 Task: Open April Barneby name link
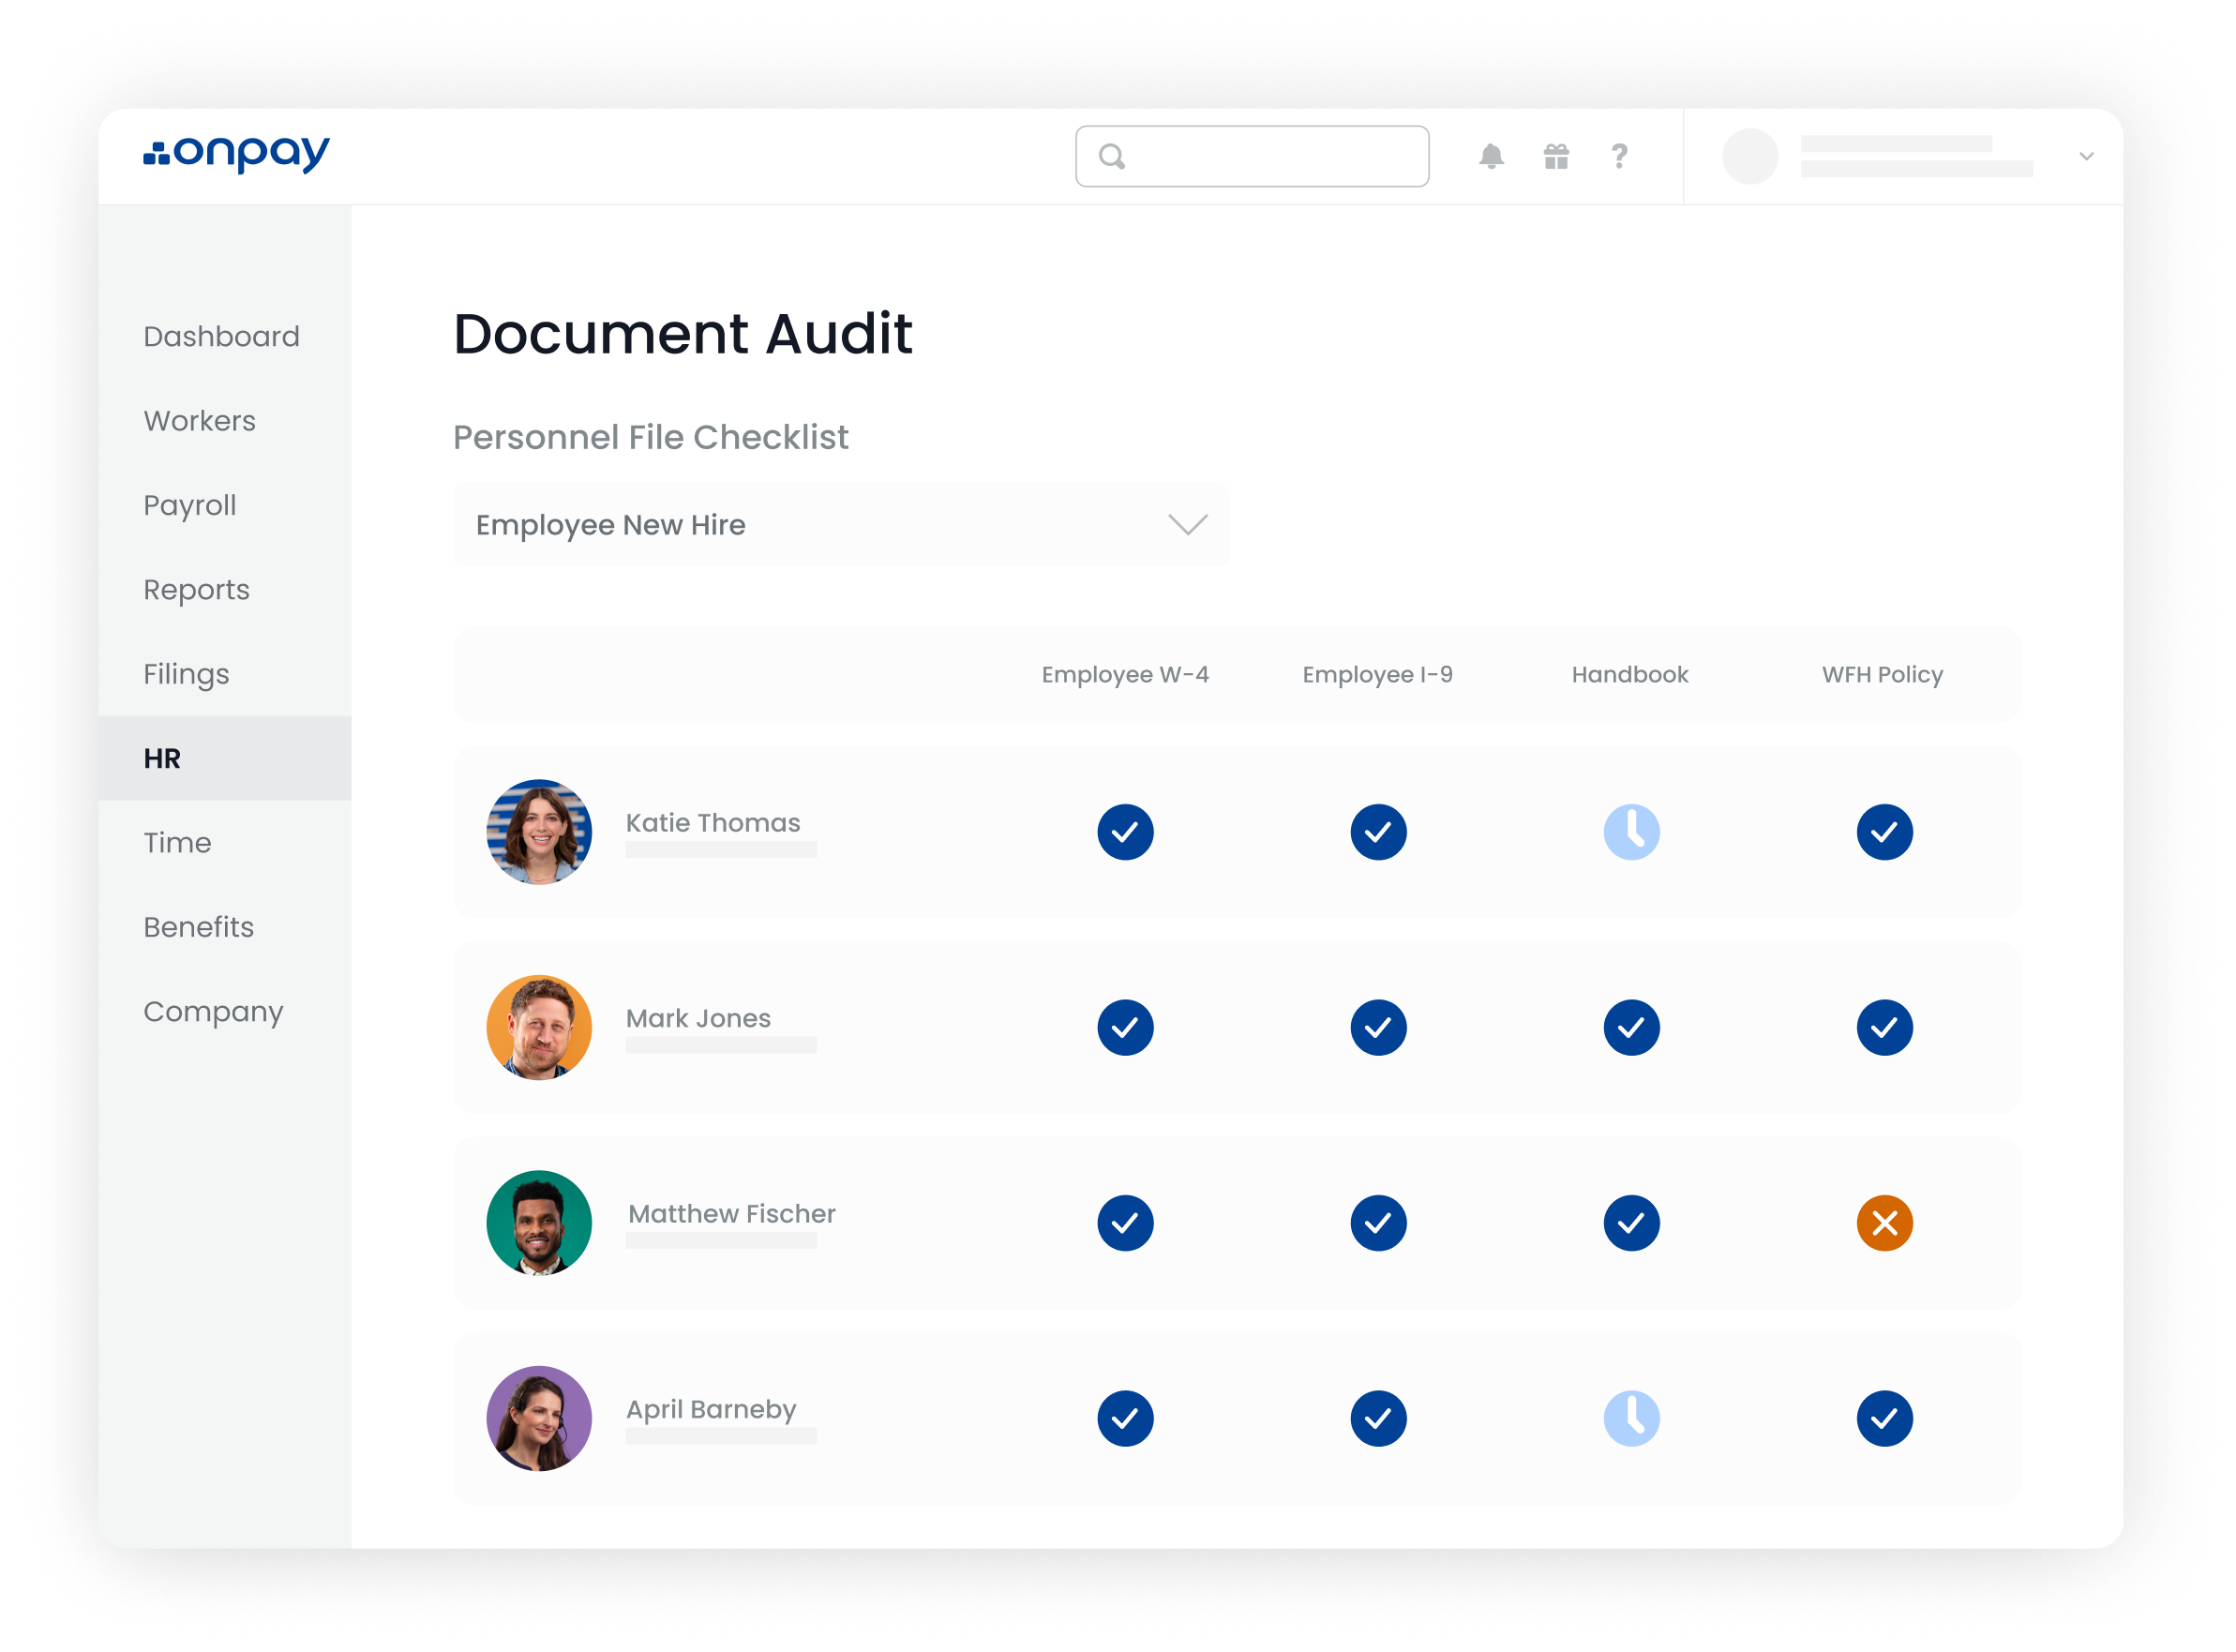tap(711, 1410)
